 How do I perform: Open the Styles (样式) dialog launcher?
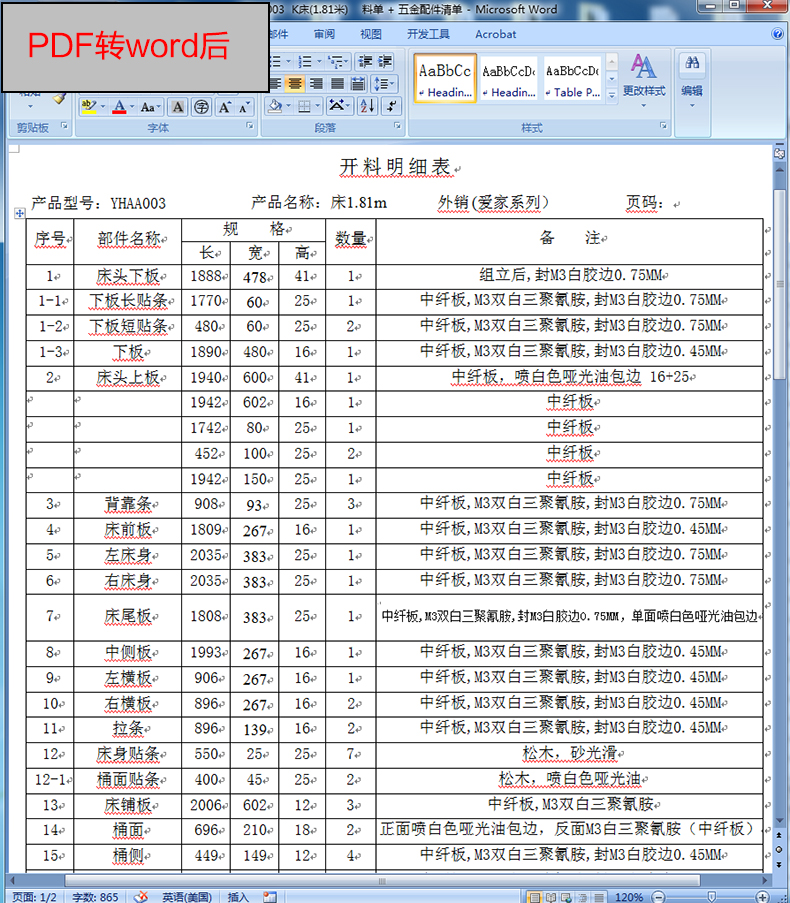click(663, 126)
